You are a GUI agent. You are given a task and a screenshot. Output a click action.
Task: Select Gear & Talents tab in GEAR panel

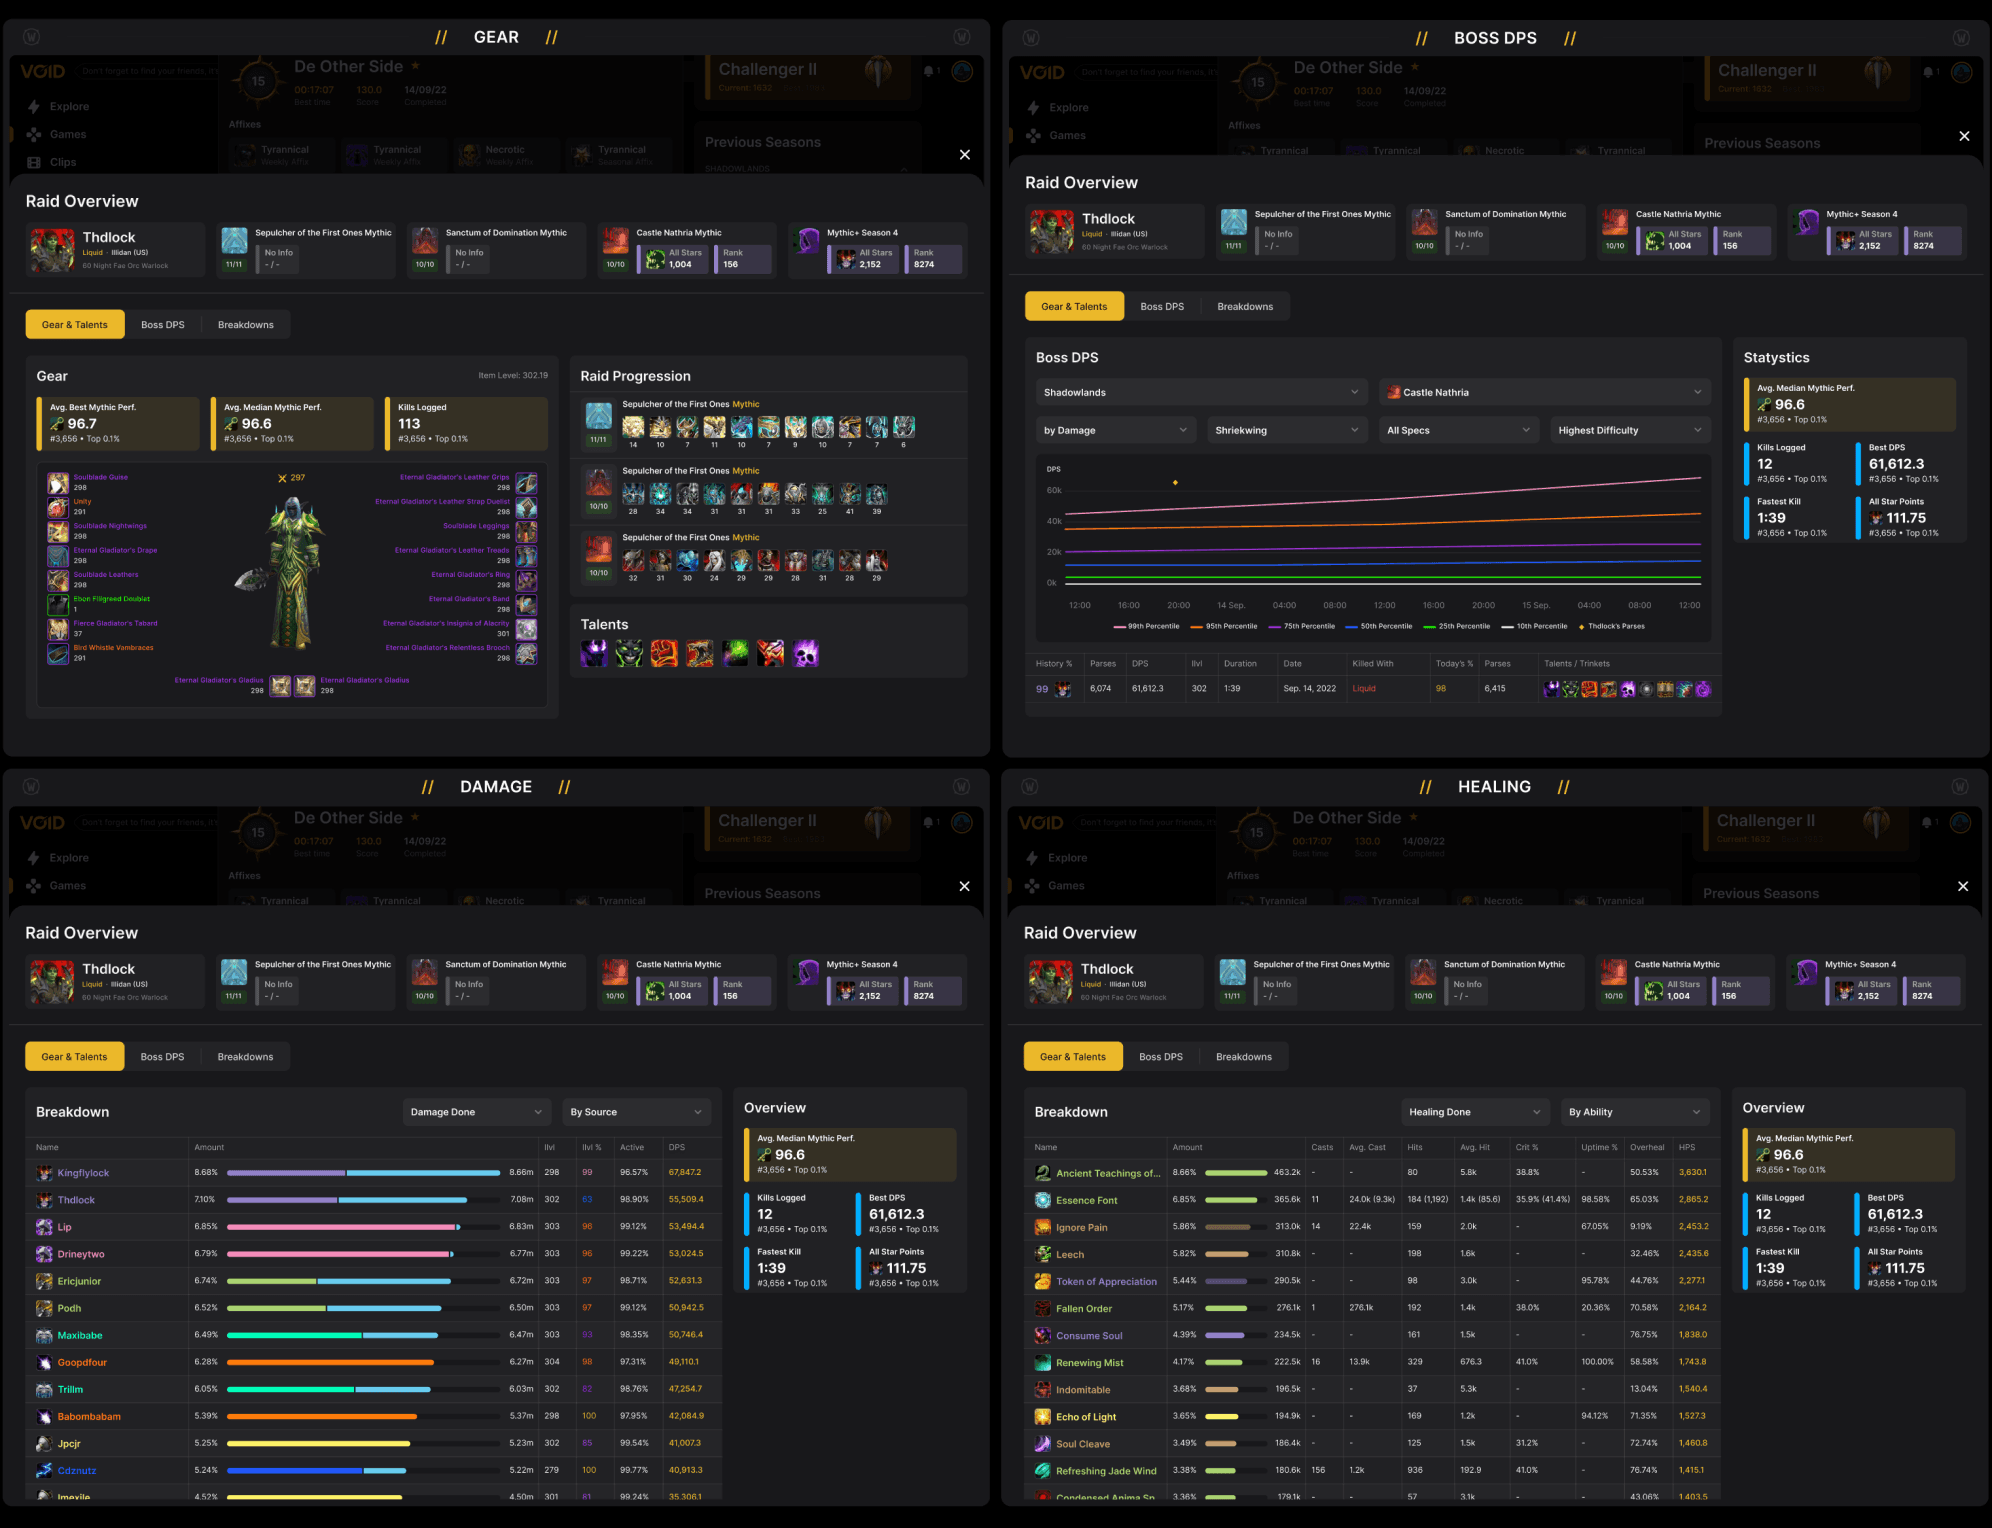pyautogui.click(x=75, y=324)
